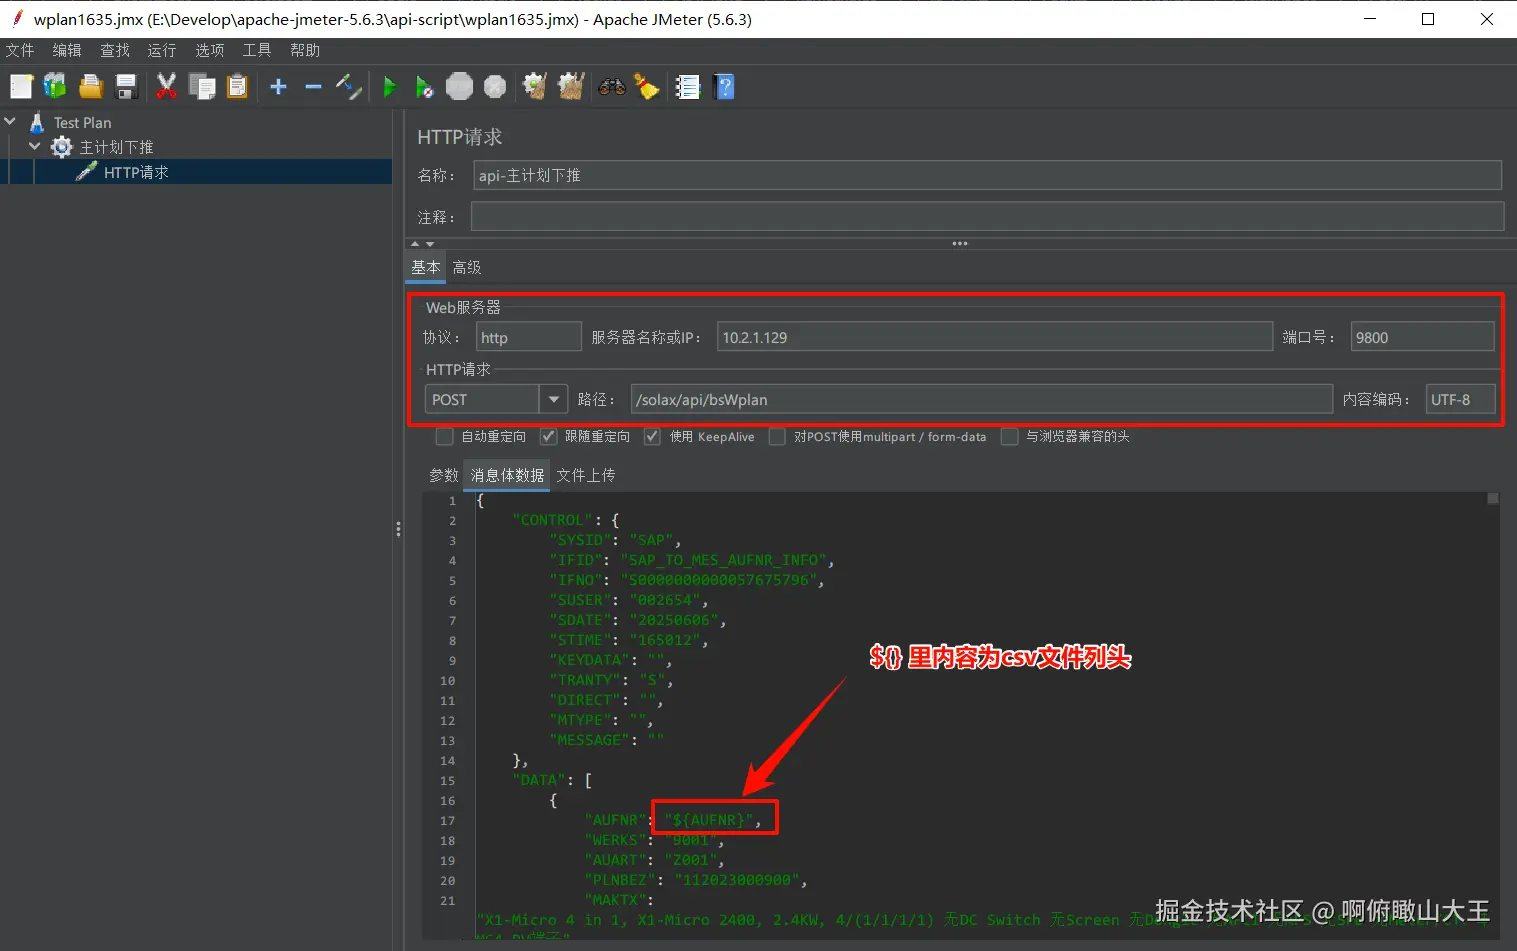Select the Test Plan flask icon in the tree
Viewport: 1517px width, 951px height.
pos(37,123)
